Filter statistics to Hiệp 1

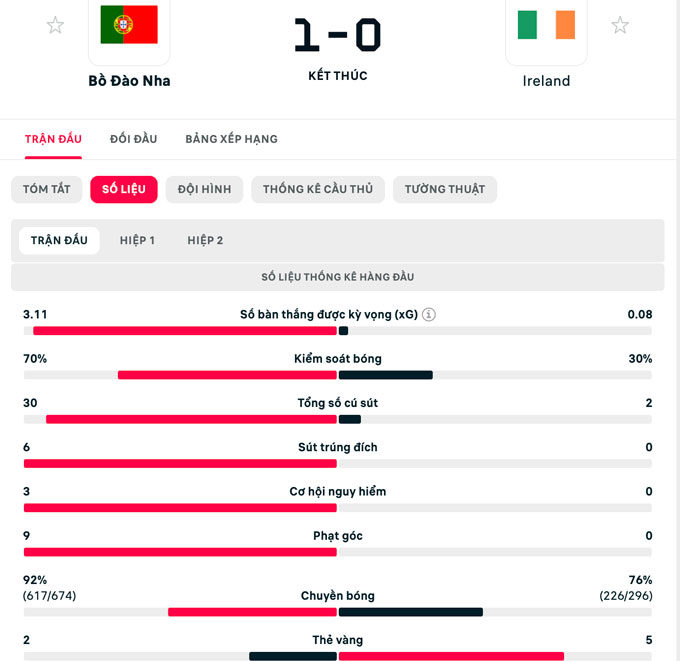click(137, 240)
